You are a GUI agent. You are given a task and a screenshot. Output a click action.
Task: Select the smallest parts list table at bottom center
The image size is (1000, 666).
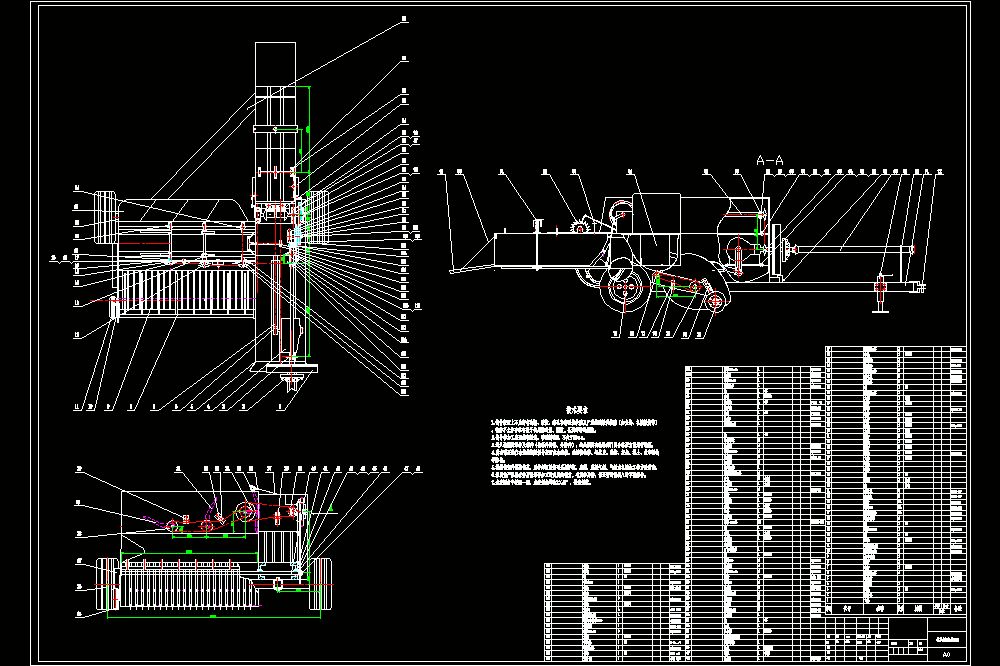click(615, 612)
